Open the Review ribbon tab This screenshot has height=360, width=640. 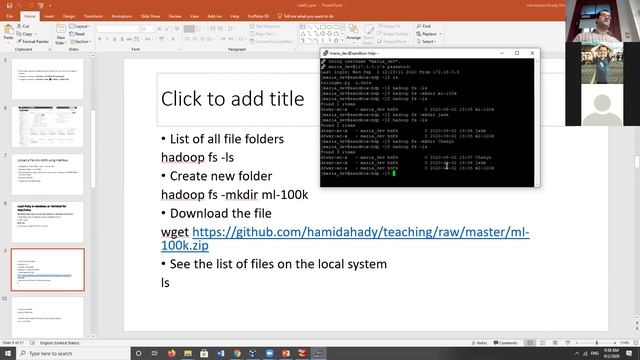[x=175, y=16]
